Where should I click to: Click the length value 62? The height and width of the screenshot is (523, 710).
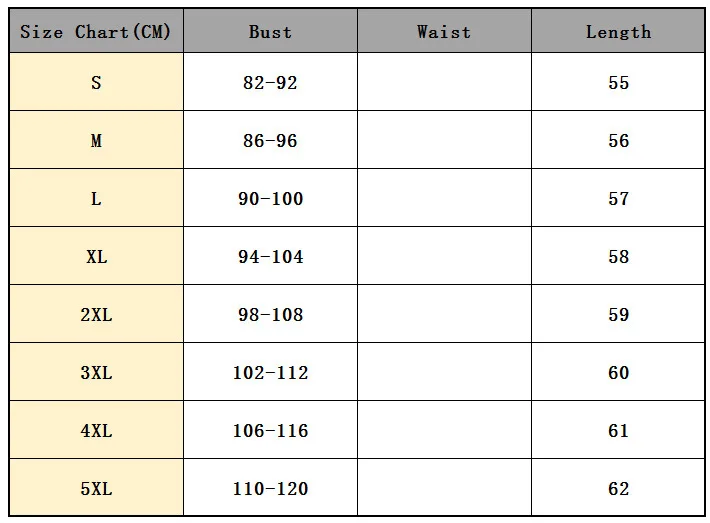point(618,489)
